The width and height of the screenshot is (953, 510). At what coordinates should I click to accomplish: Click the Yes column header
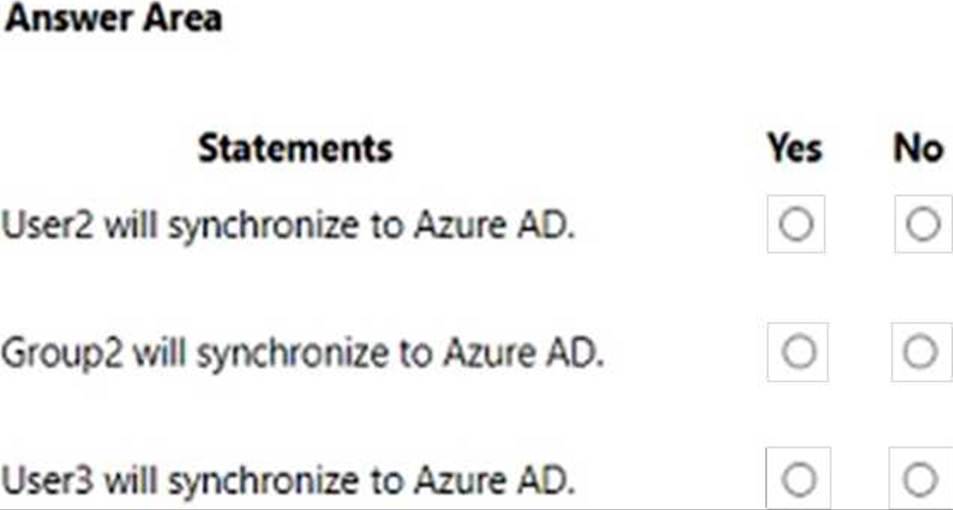click(794, 148)
